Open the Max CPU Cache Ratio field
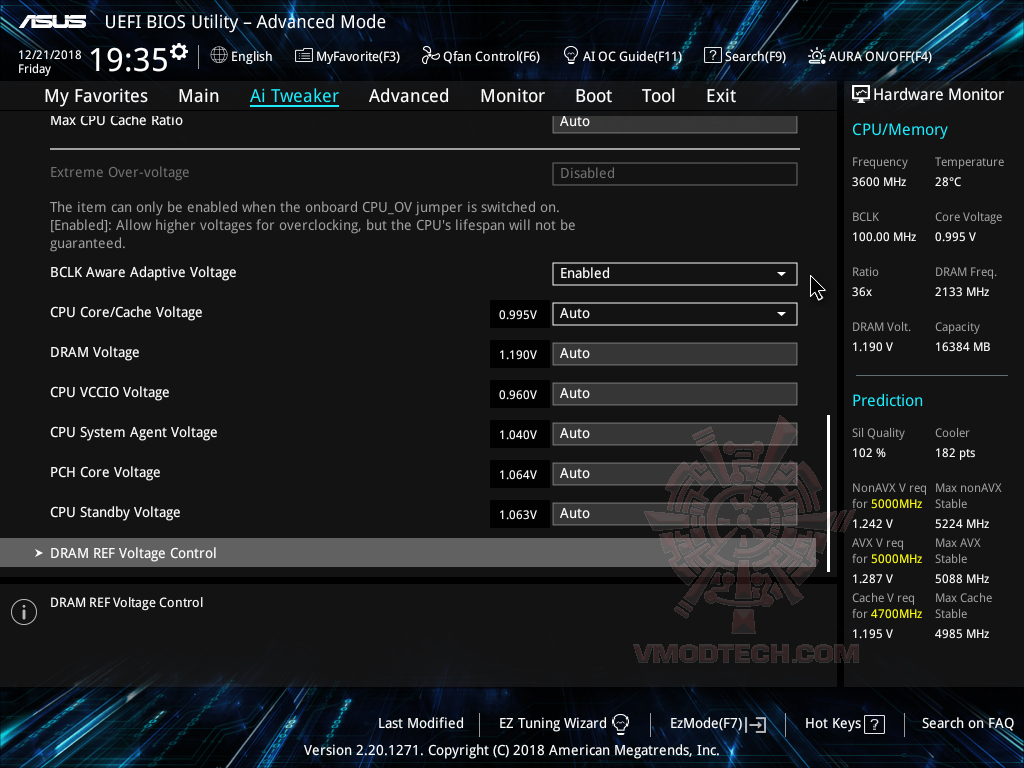Image resolution: width=1024 pixels, height=768 pixels. (674, 121)
